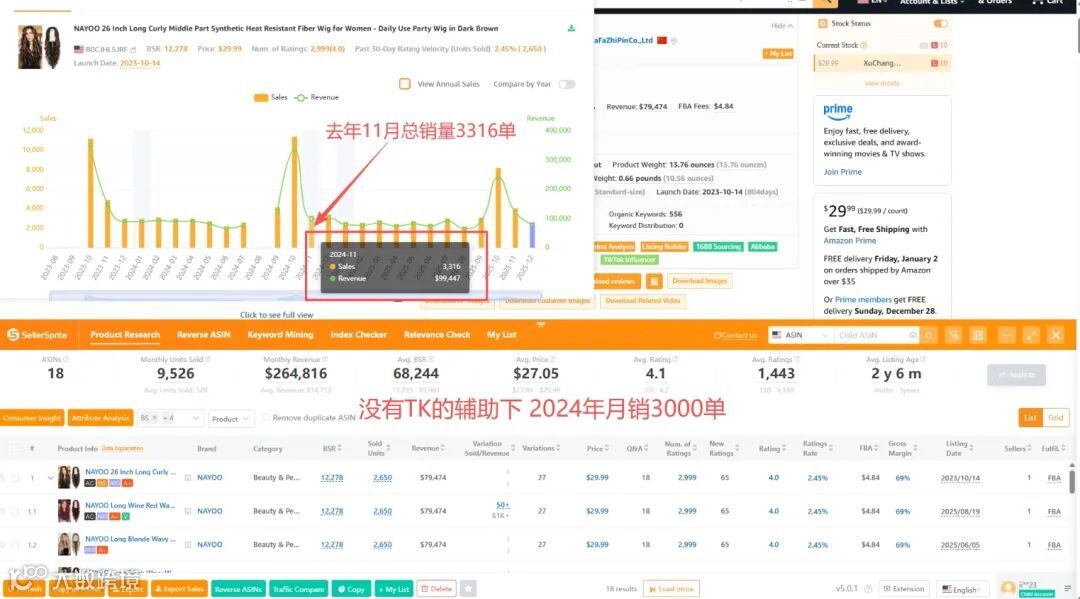This screenshot has width=1080, height=599.
Task: Select the checkbox for row 1
Action: click(x=15, y=477)
